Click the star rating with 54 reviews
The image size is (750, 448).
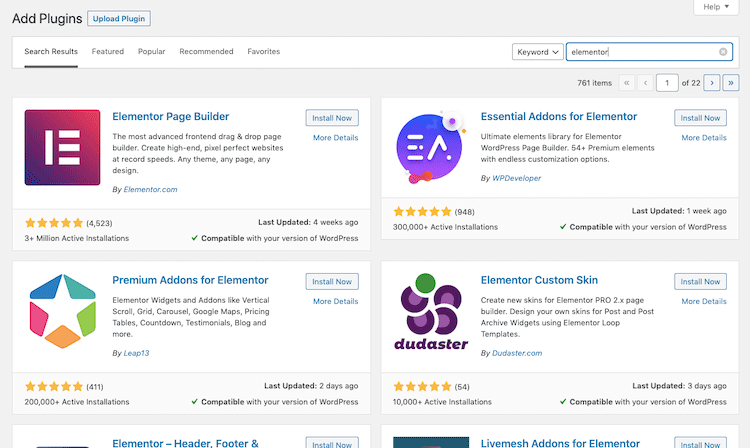tap(422, 386)
